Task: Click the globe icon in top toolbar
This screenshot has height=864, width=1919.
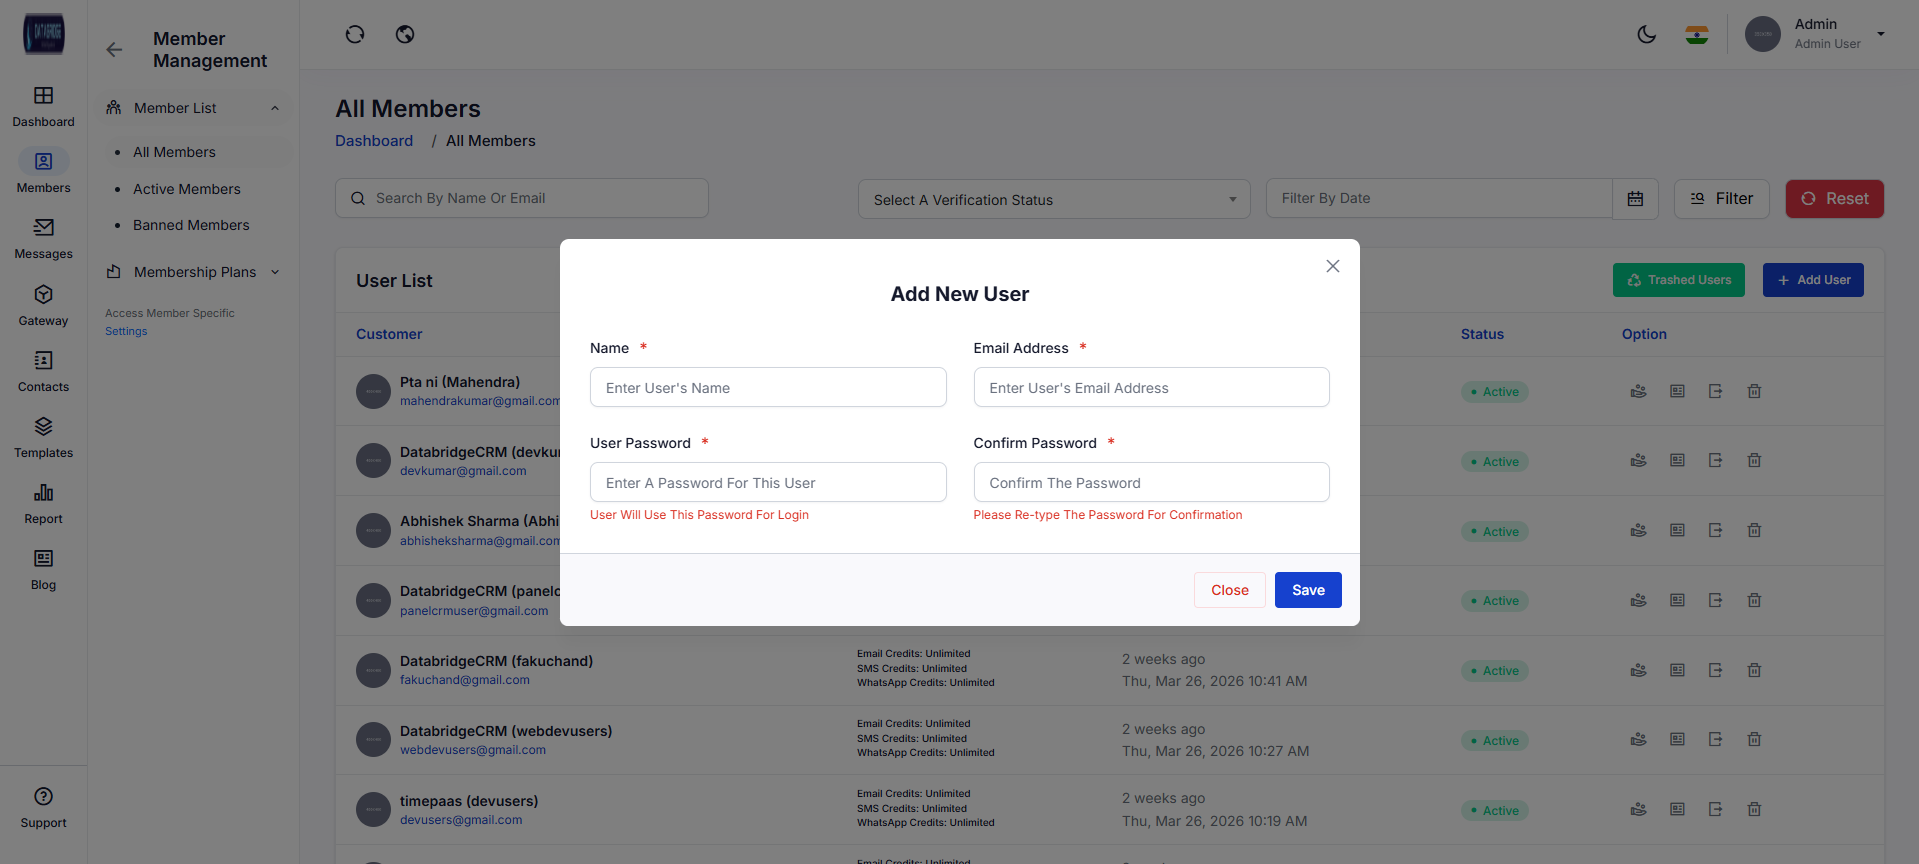Action: (405, 35)
